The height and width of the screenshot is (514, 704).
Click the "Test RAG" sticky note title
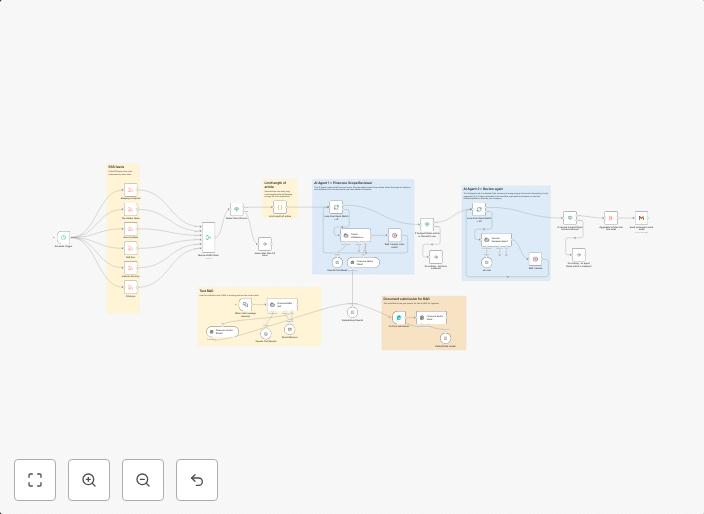pyautogui.click(x=206, y=291)
